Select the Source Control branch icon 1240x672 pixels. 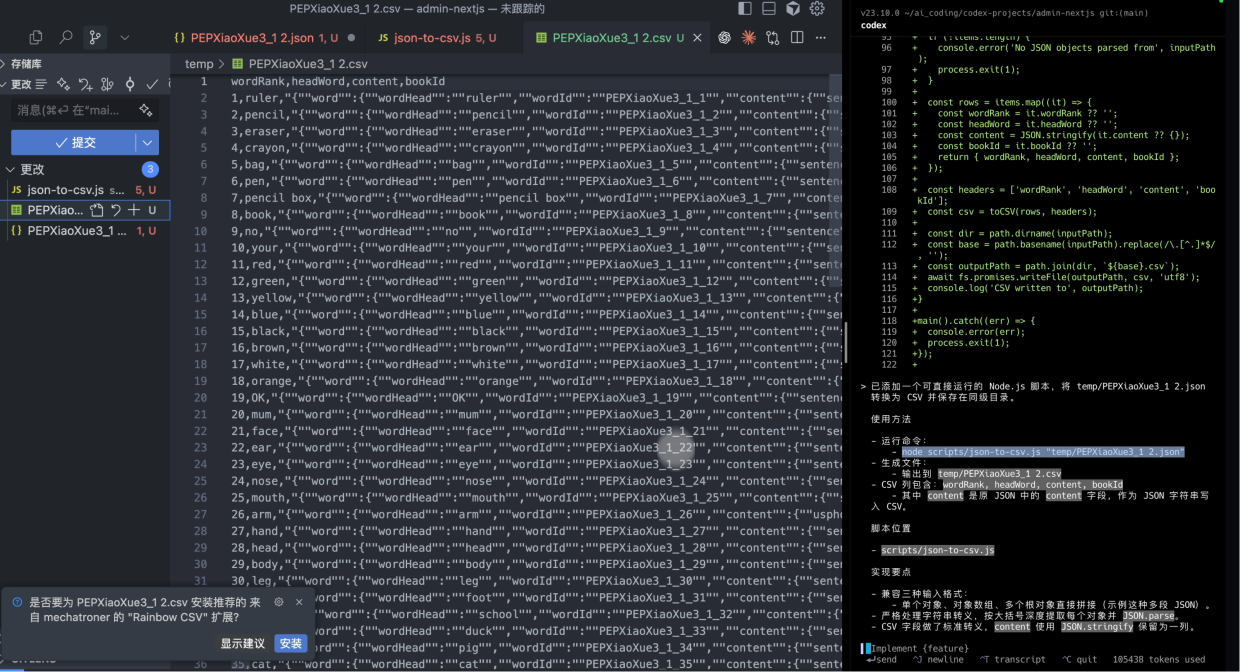coord(95,37)
